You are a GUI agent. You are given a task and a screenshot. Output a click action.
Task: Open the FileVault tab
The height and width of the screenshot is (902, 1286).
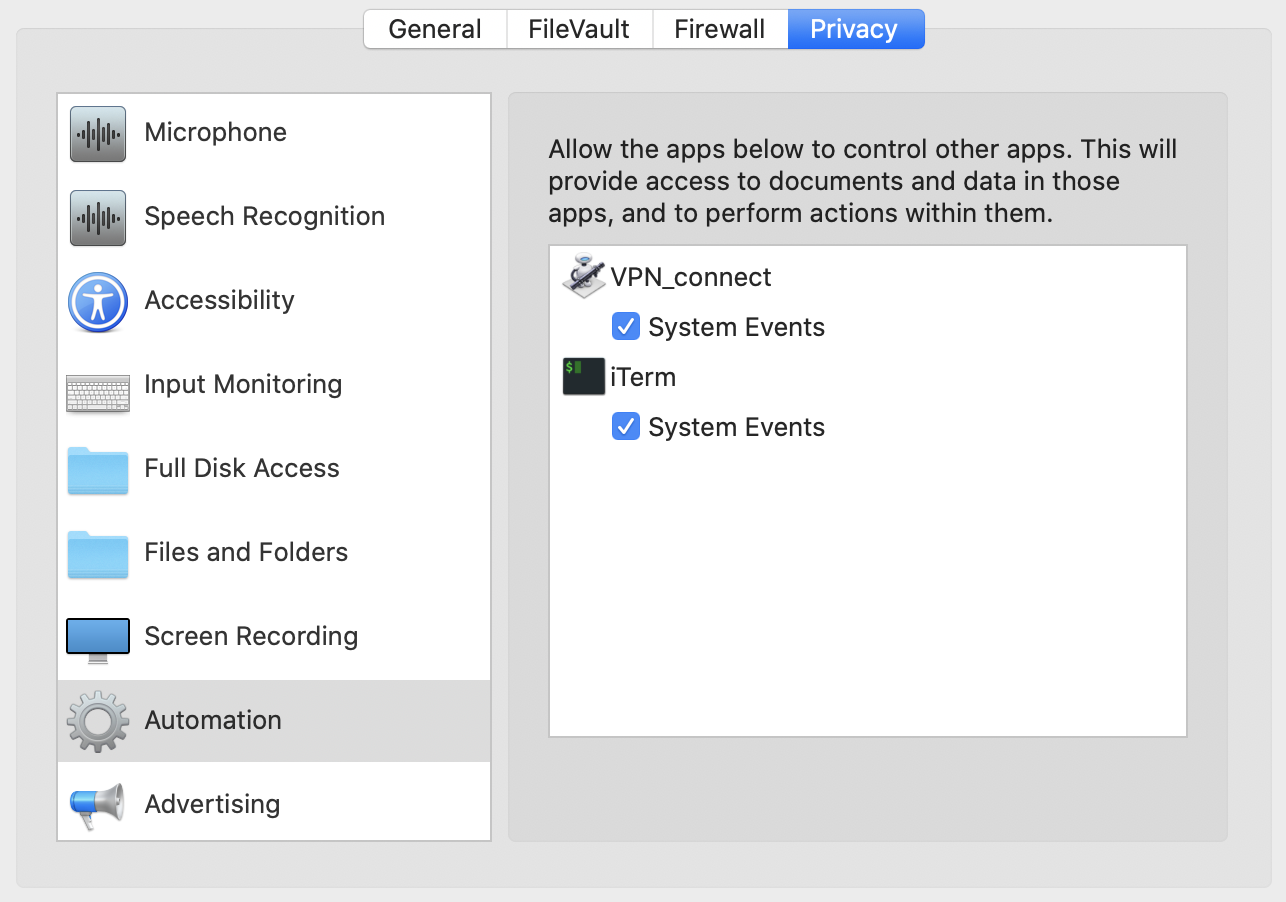[579, 29]
